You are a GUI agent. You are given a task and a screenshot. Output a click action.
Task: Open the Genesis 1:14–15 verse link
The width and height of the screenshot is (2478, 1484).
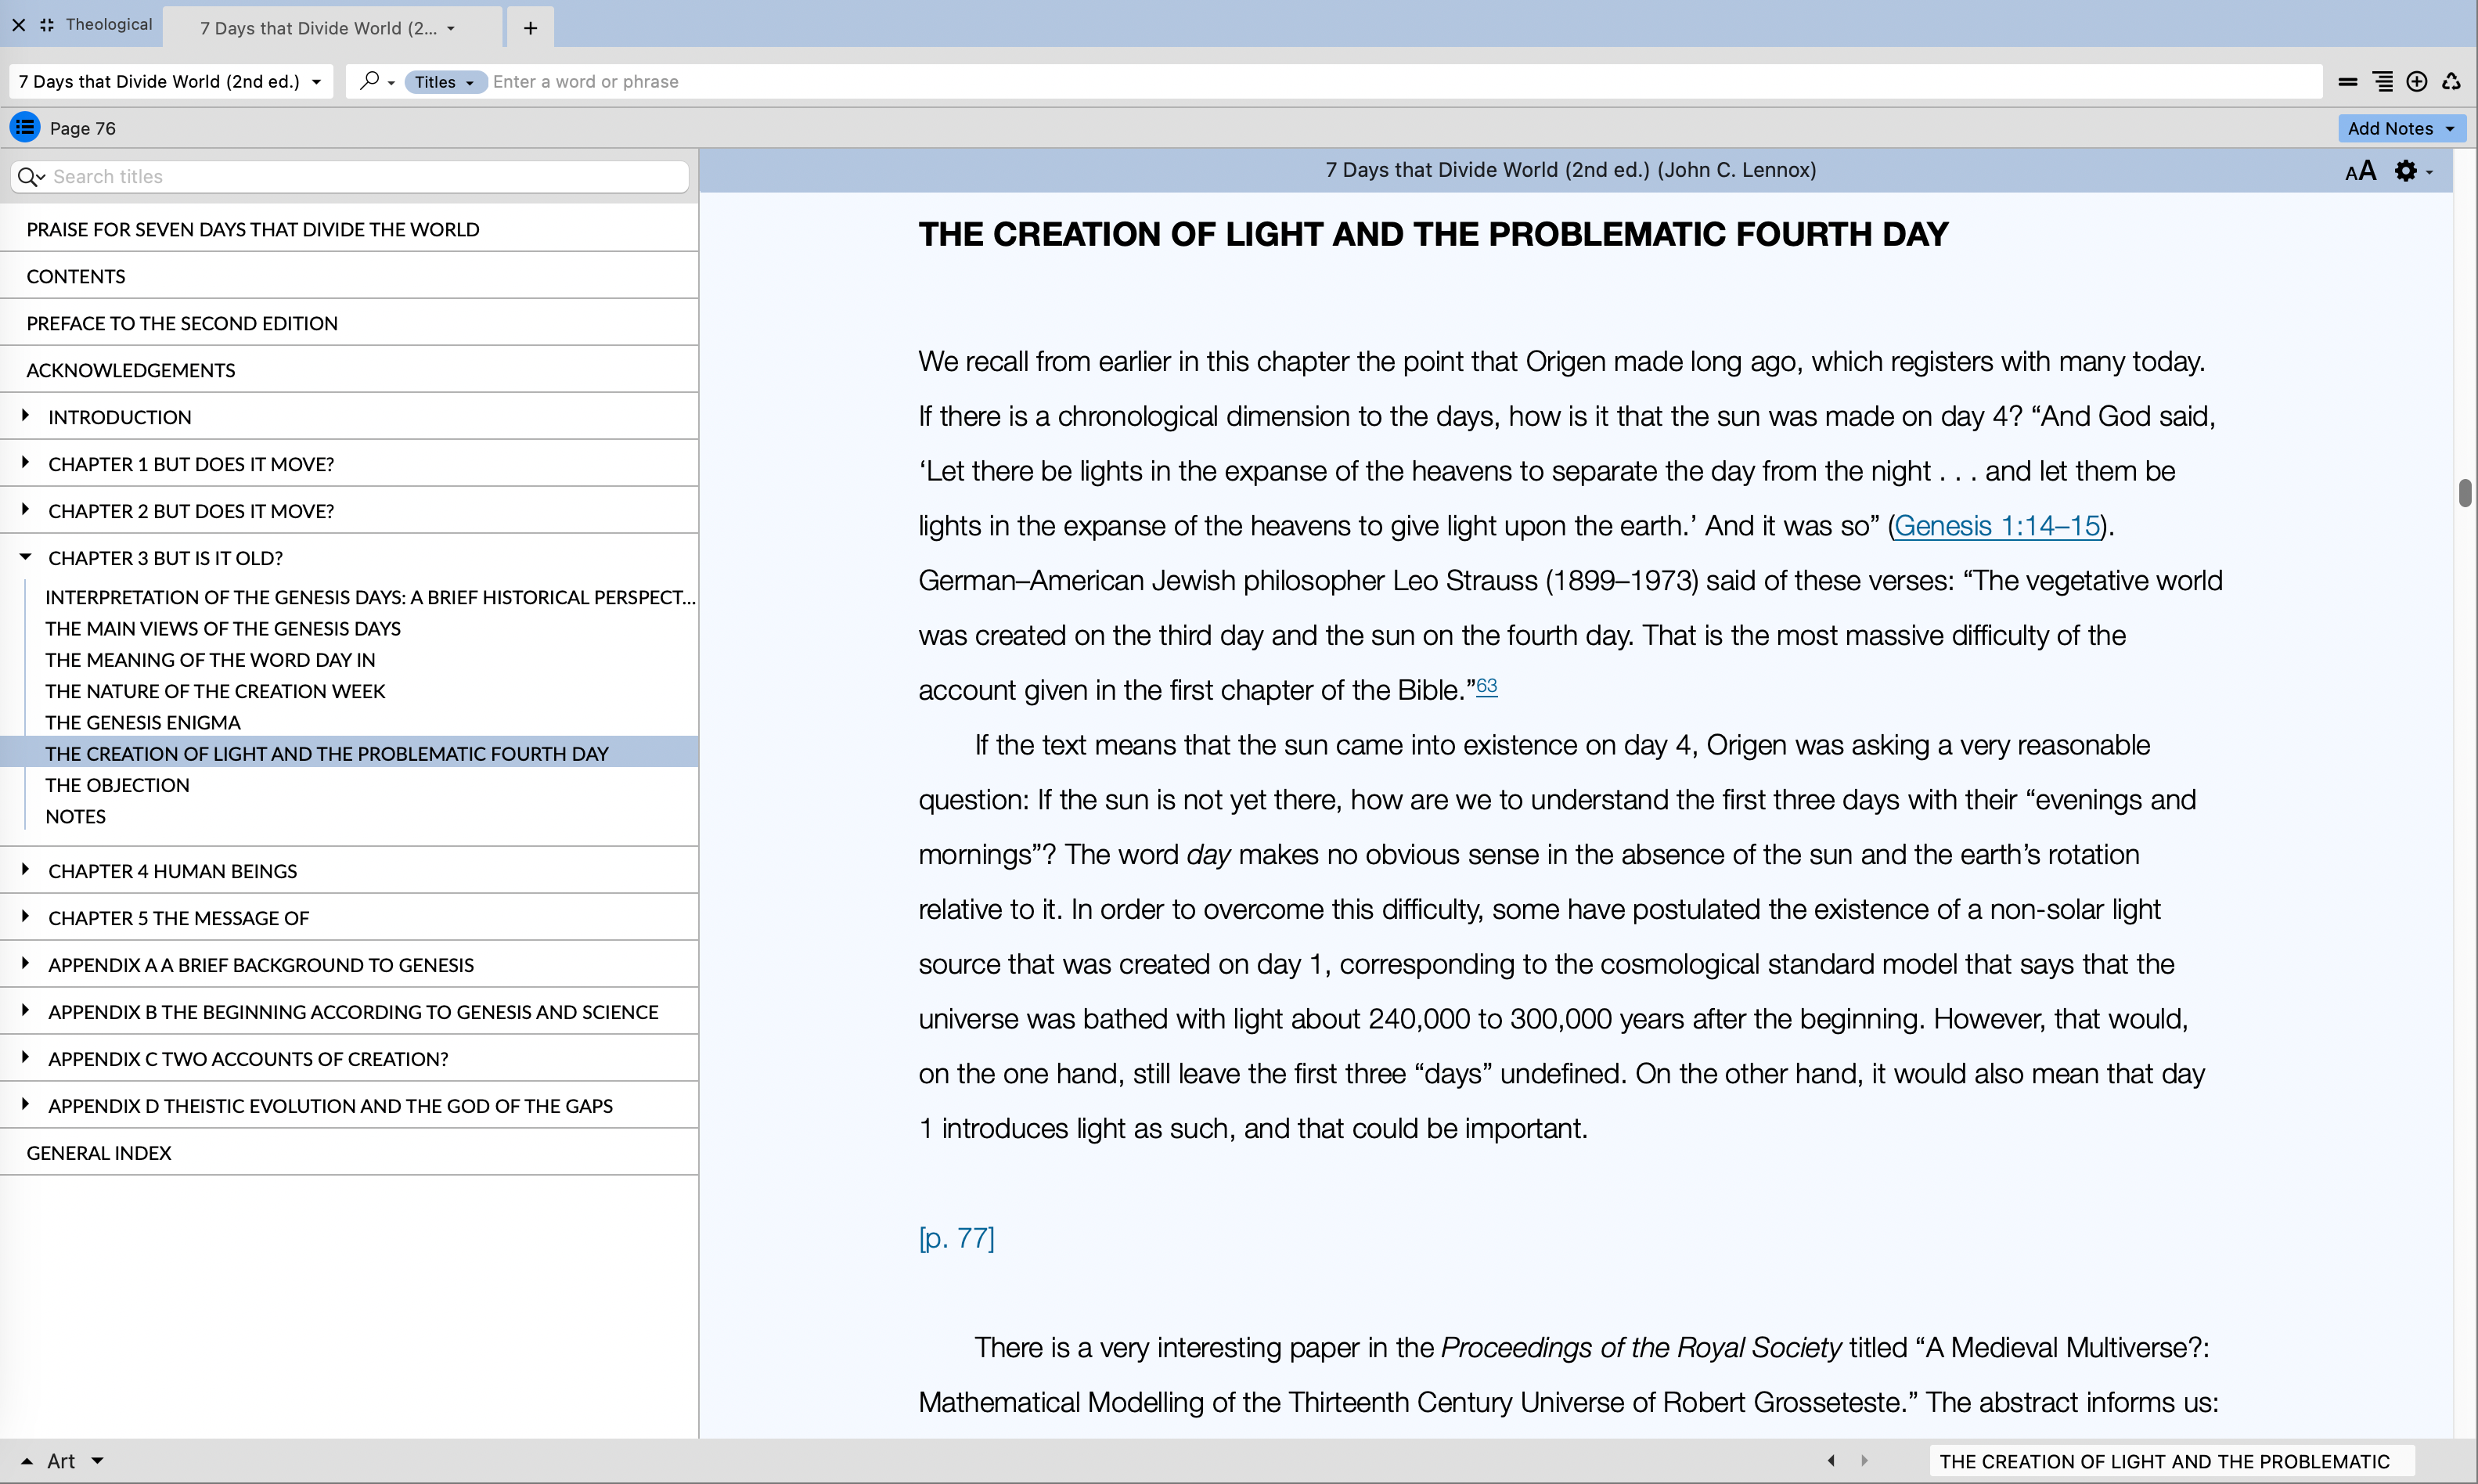click(x=1997, y=526)
